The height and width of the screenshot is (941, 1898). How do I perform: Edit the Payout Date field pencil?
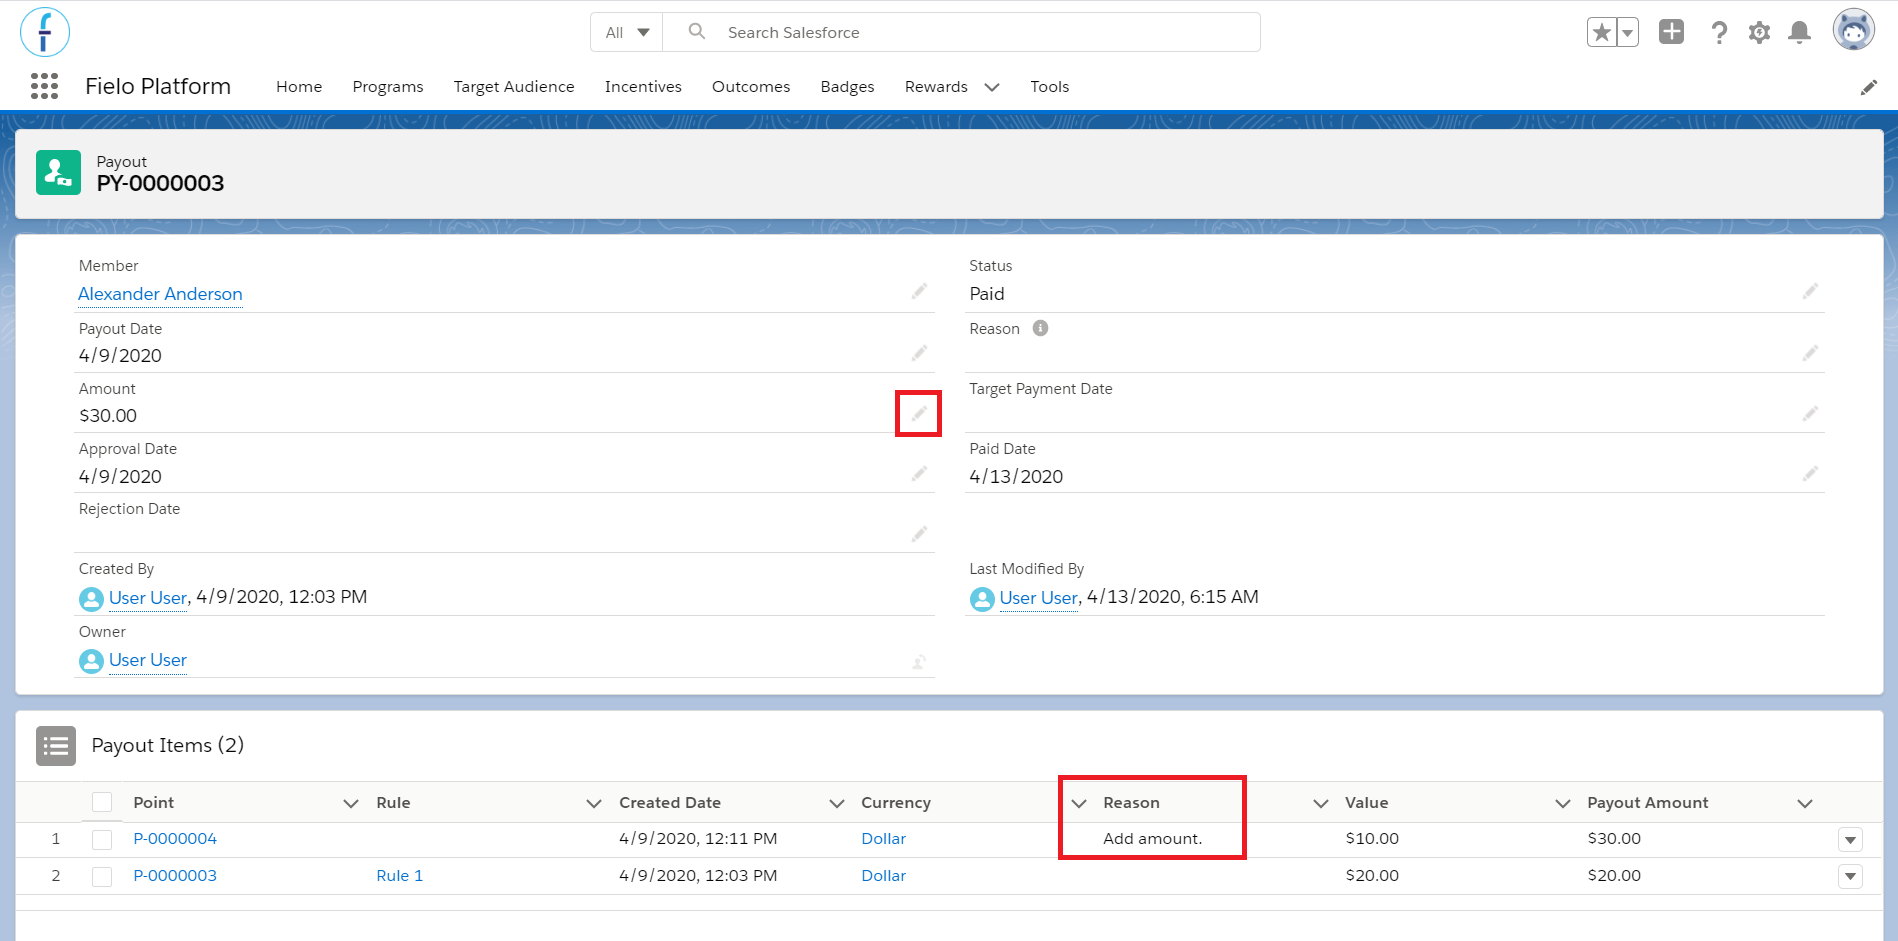[x=919, y=353]
